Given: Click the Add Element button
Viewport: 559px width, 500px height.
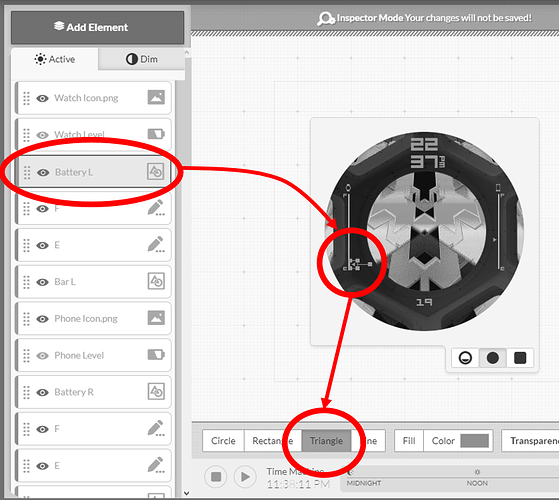Looking at the screenshot, I should [97, 27].
